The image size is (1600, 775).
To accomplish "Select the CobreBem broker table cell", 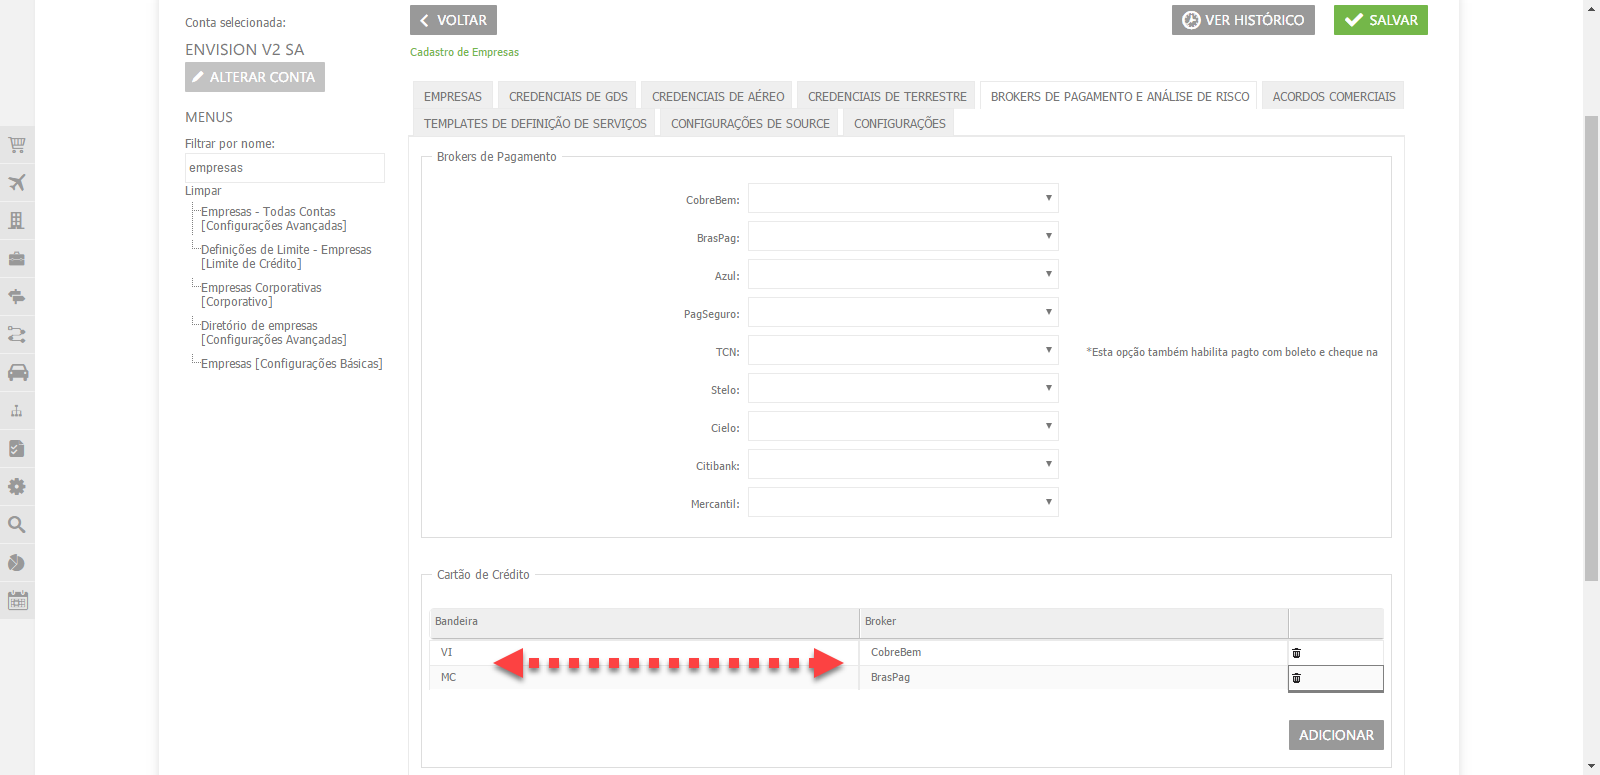I will [1074, 652].
